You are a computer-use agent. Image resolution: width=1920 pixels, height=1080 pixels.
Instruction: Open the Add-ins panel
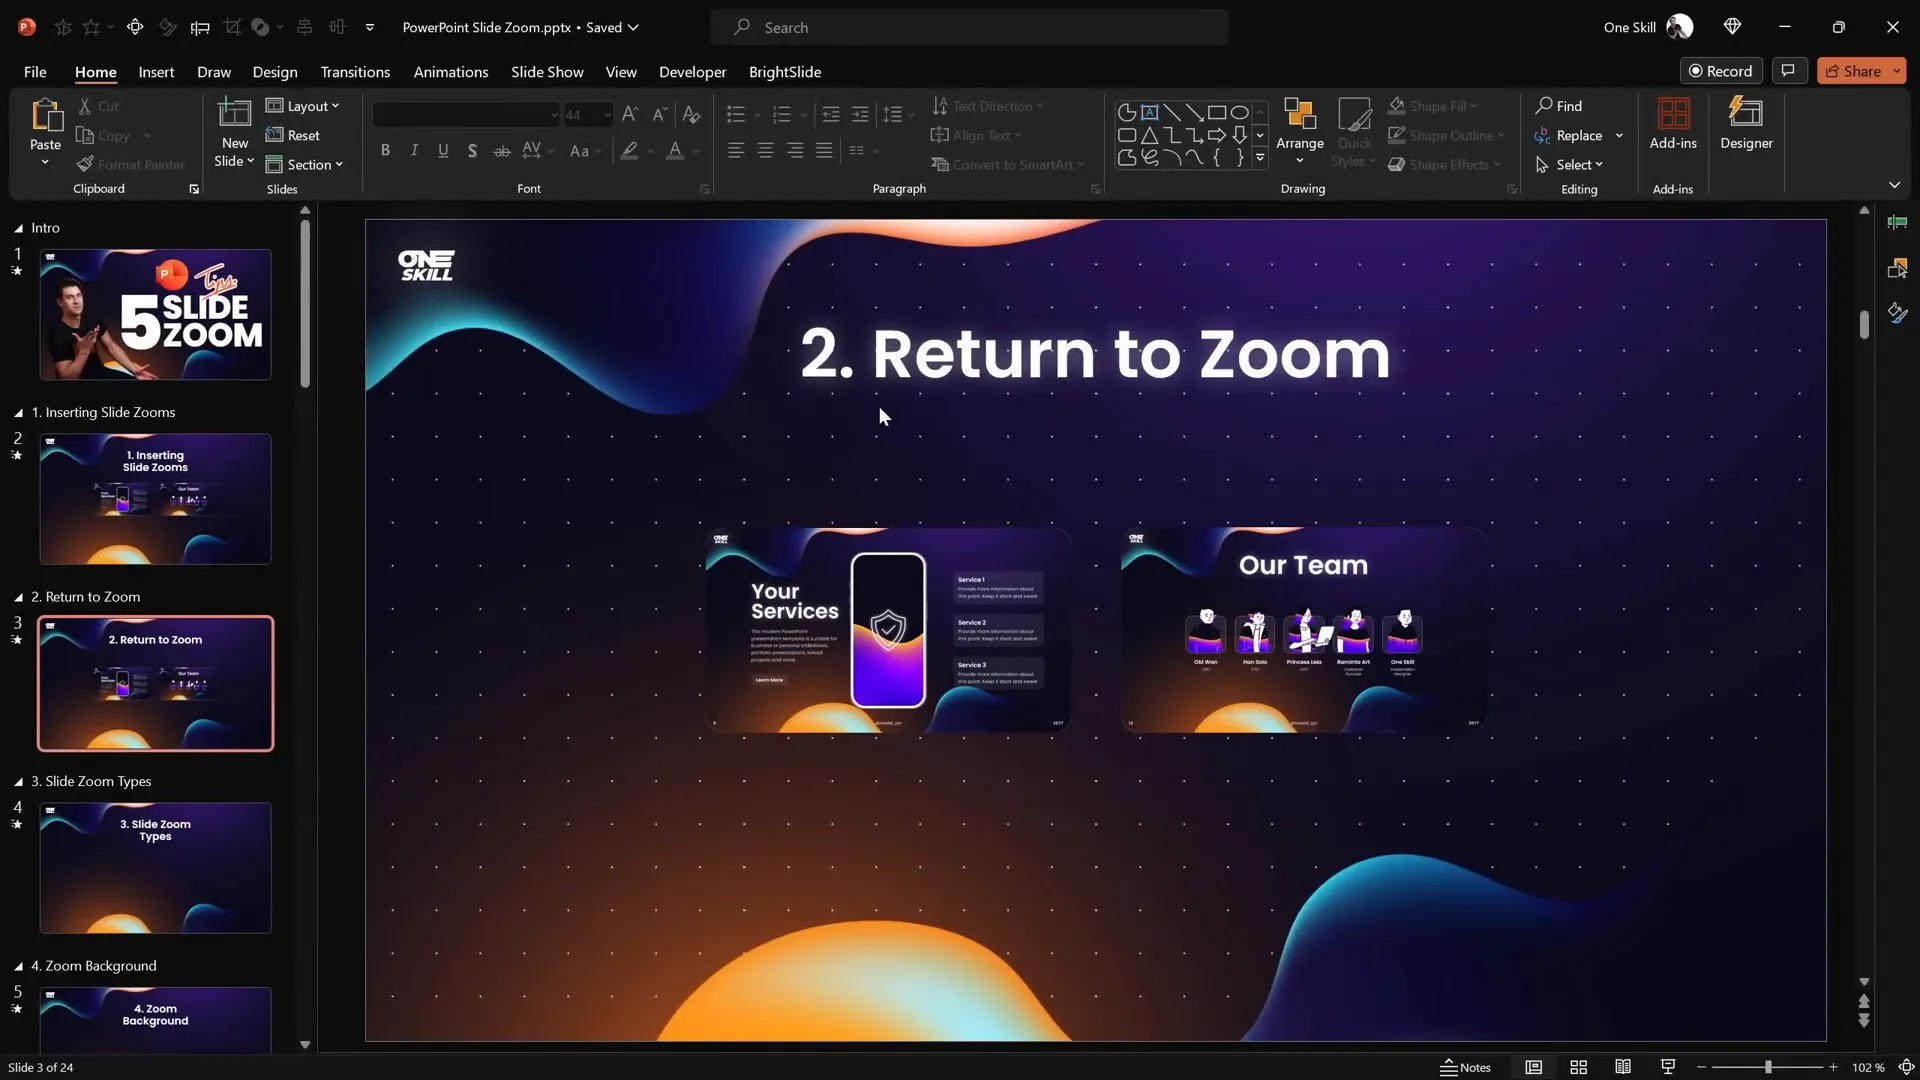click(x=1673, y=124)
